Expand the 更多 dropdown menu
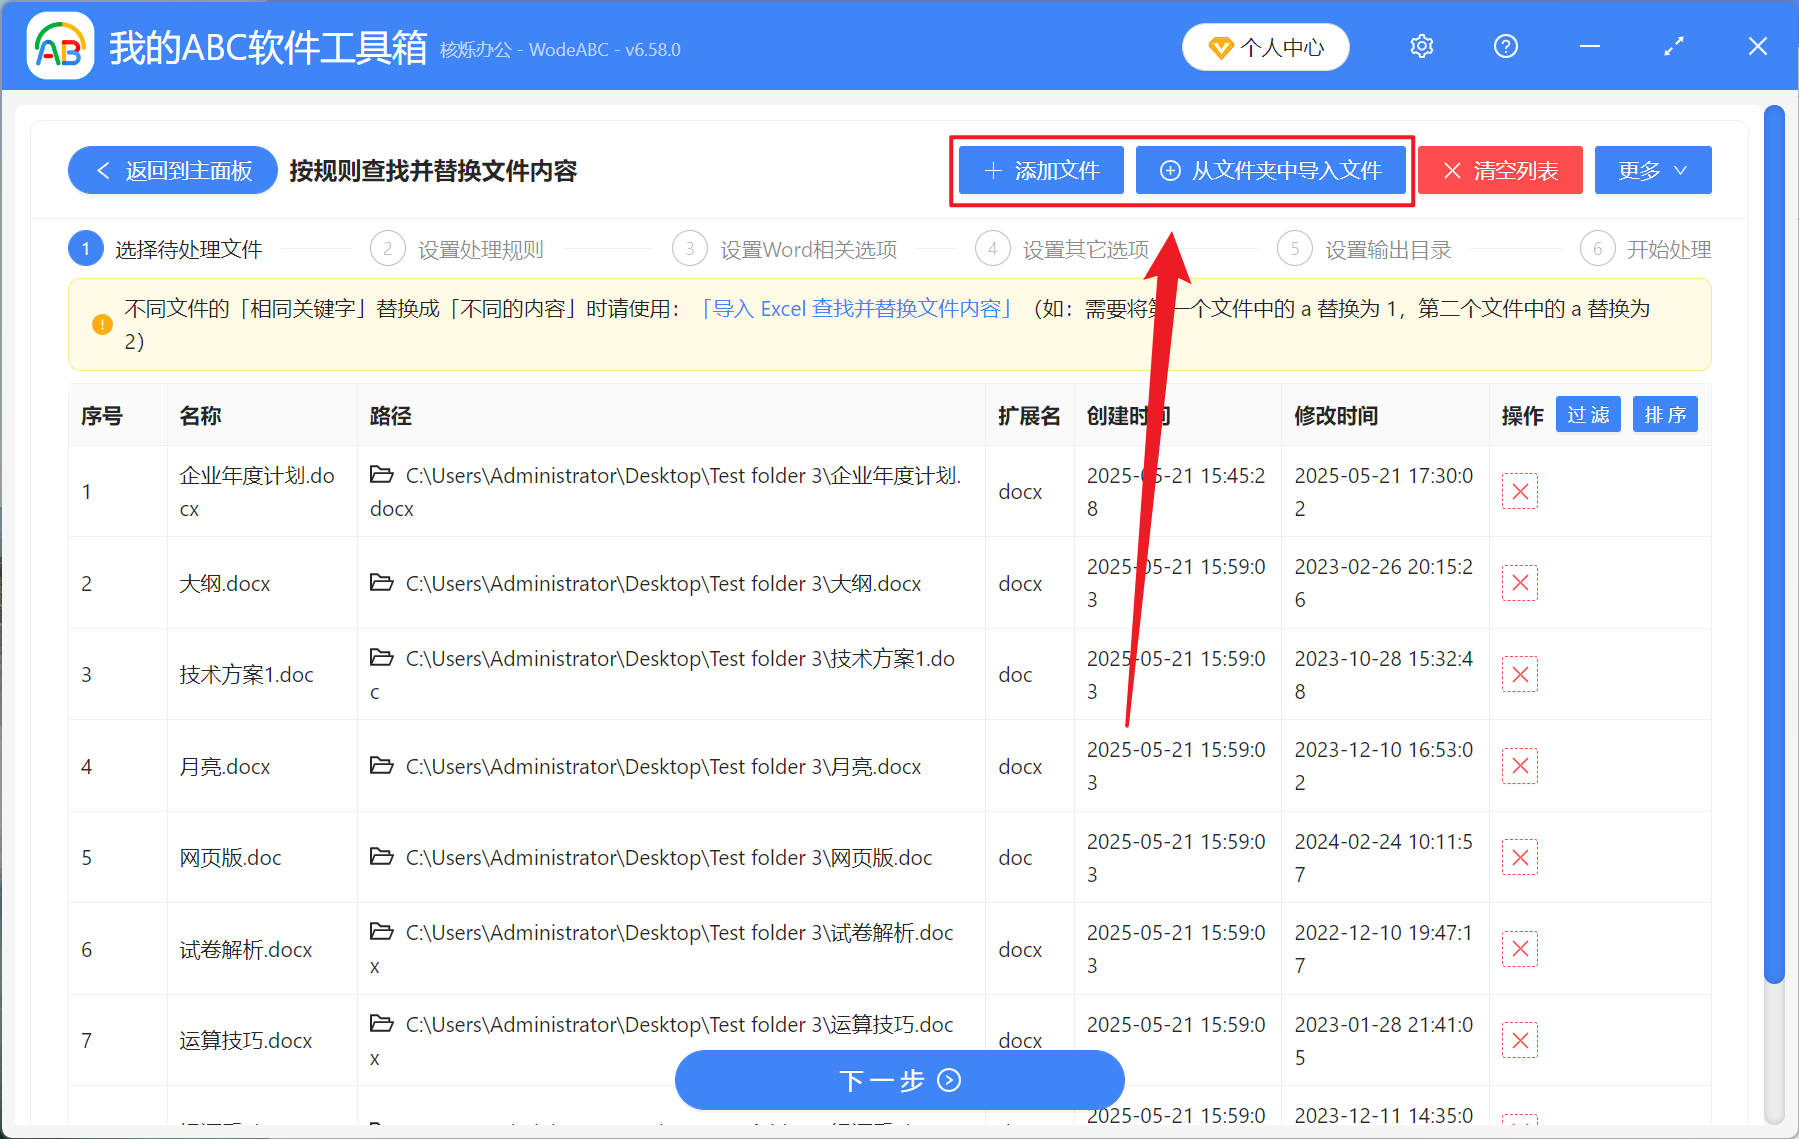 pos(1652,170)
